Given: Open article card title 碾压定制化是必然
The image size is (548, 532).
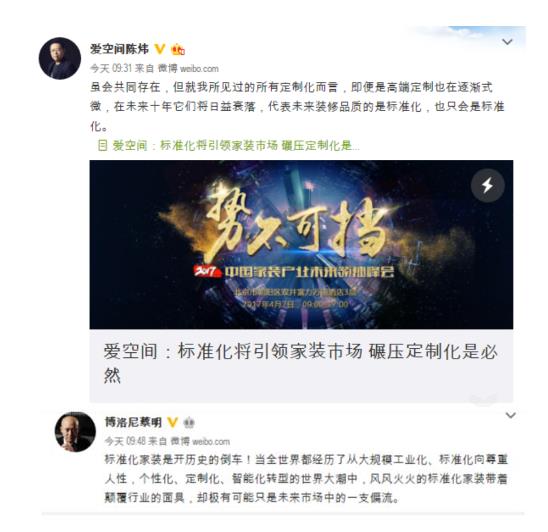Looking at the screenshot, I should 301,363.
